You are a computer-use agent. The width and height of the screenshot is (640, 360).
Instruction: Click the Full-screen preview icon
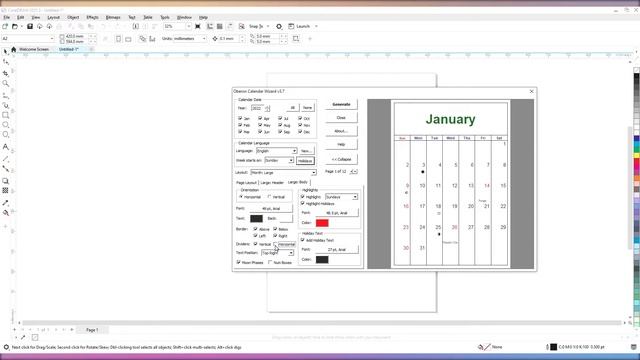(198, 26)
